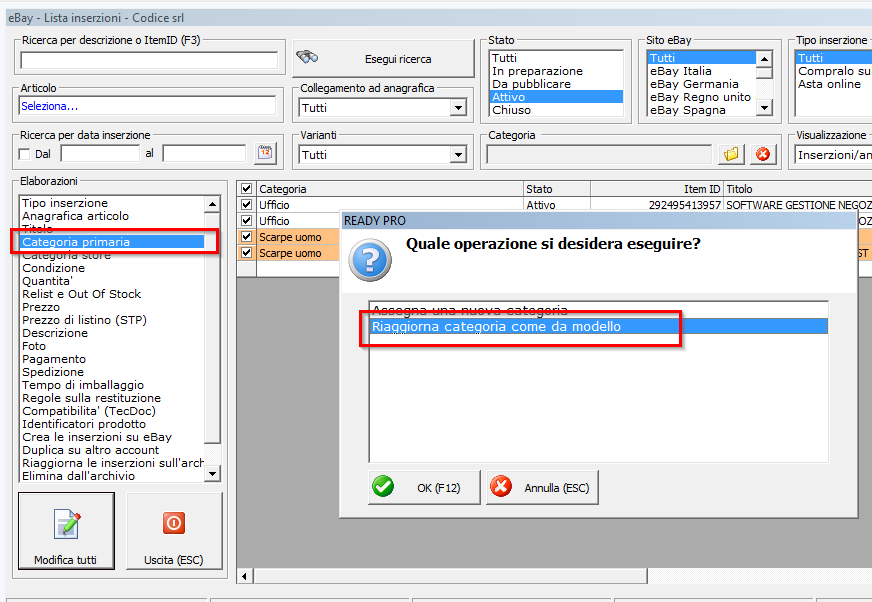Click the Uscita (ESC) button

(174, 531)
